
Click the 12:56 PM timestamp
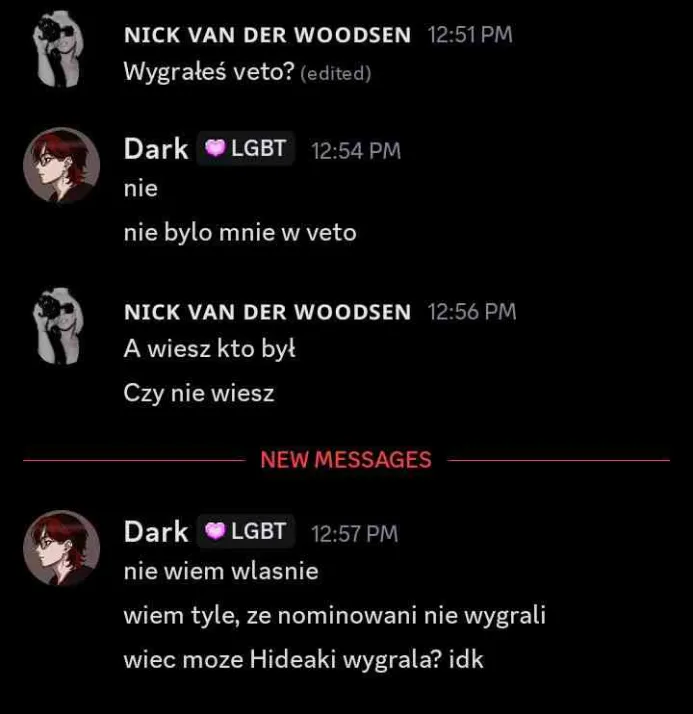[472, 312]
